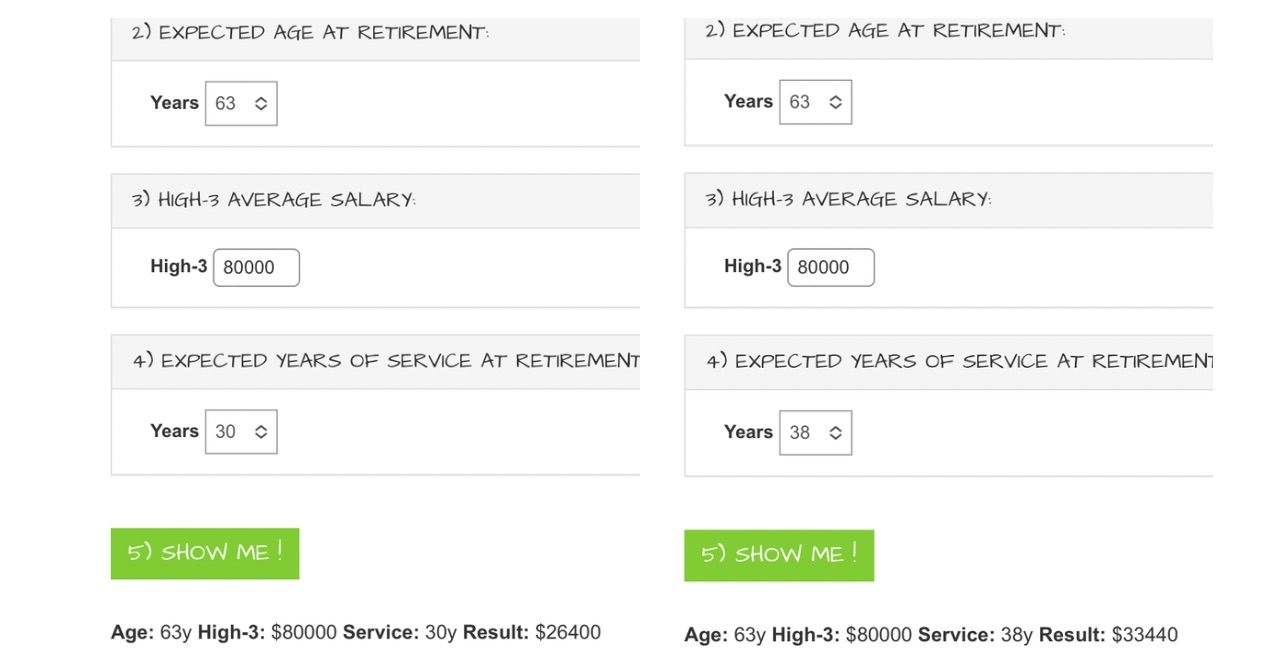Click Show Me button above the $33440 result
This screenshot has height=670, width=1280.
[779, 555]
